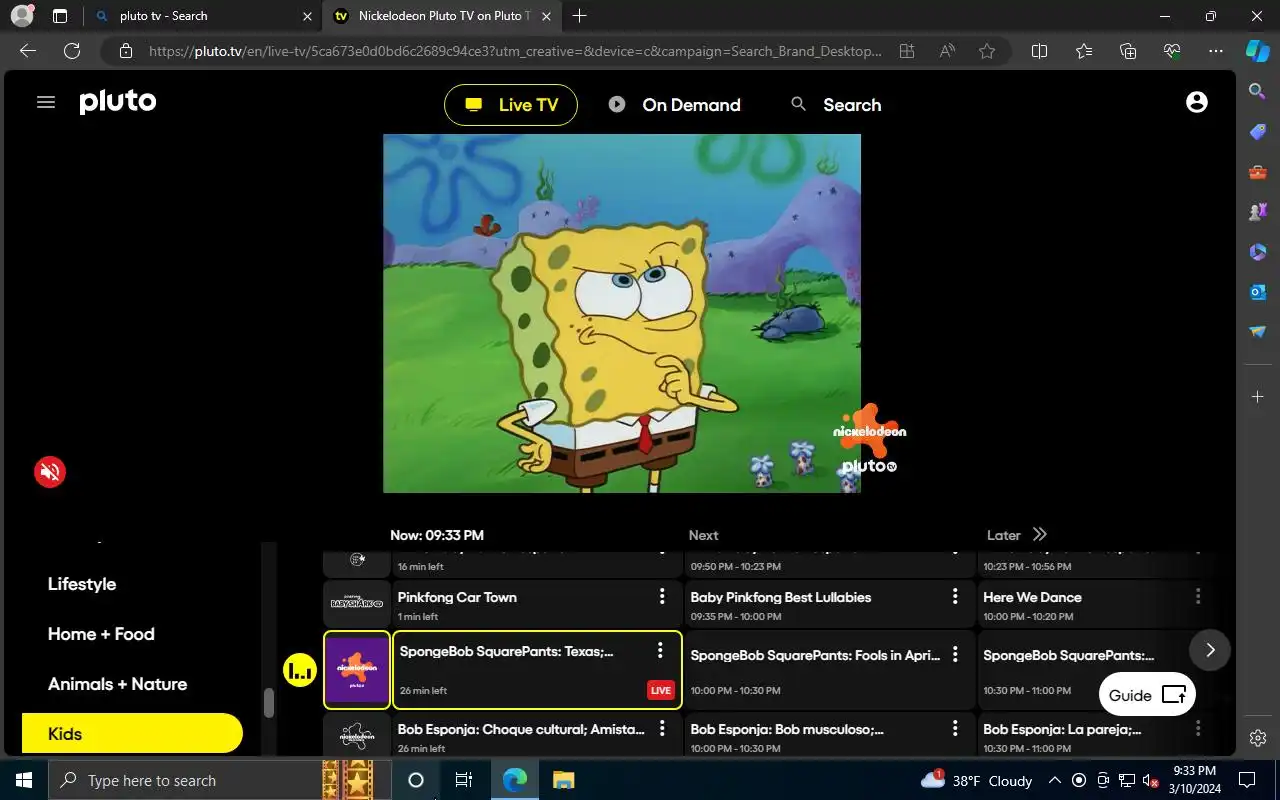Open Edge sidebar search
1280x800 pixels.
[x=1258, y=91]
